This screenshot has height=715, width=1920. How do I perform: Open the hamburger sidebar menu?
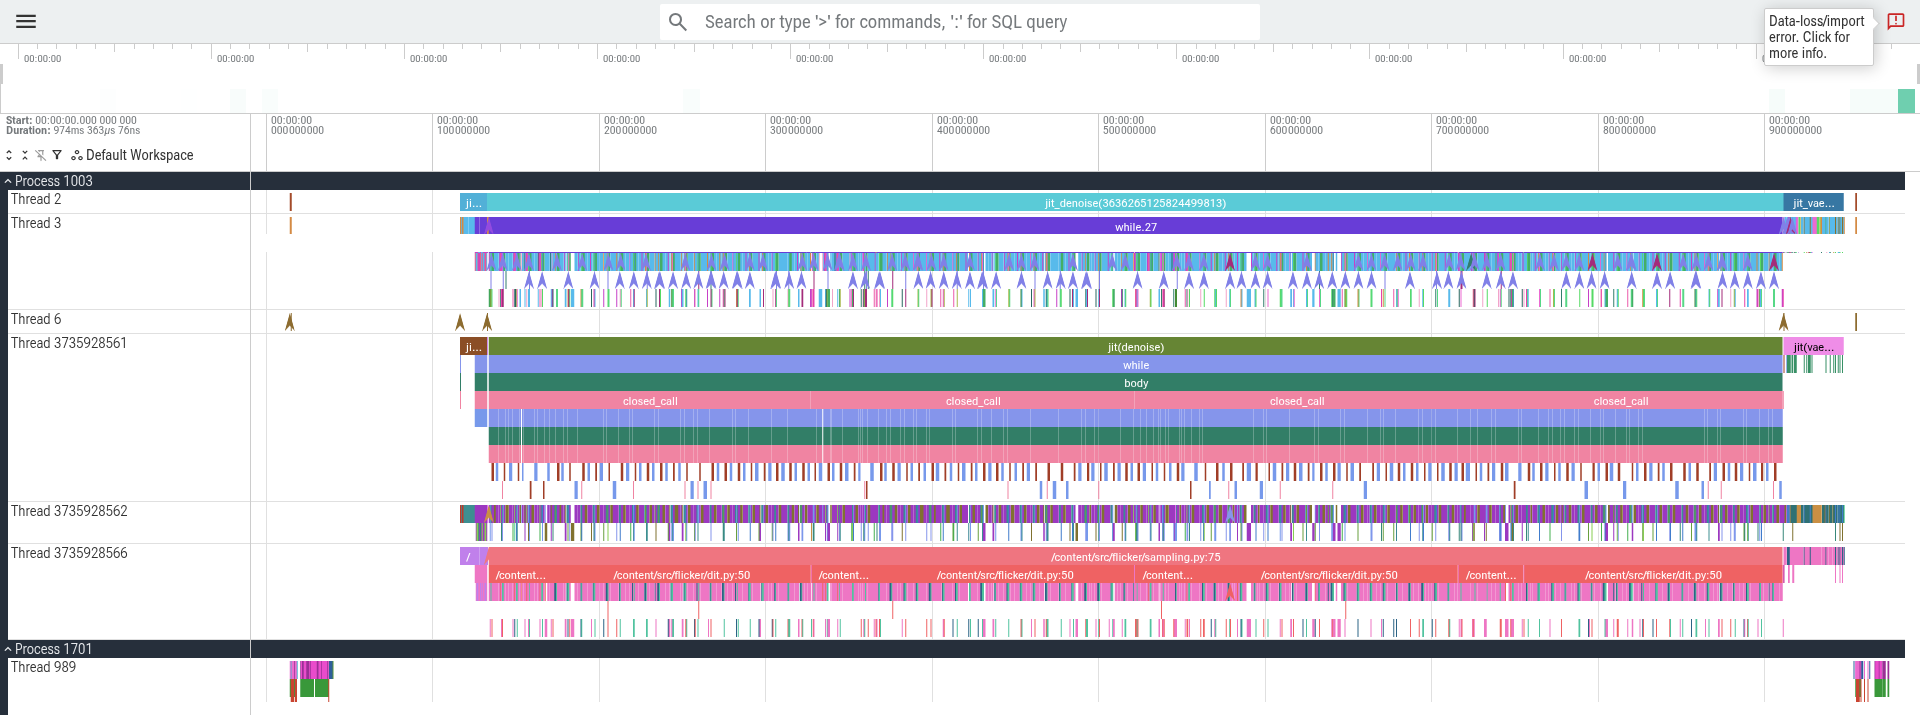point(26,21)
